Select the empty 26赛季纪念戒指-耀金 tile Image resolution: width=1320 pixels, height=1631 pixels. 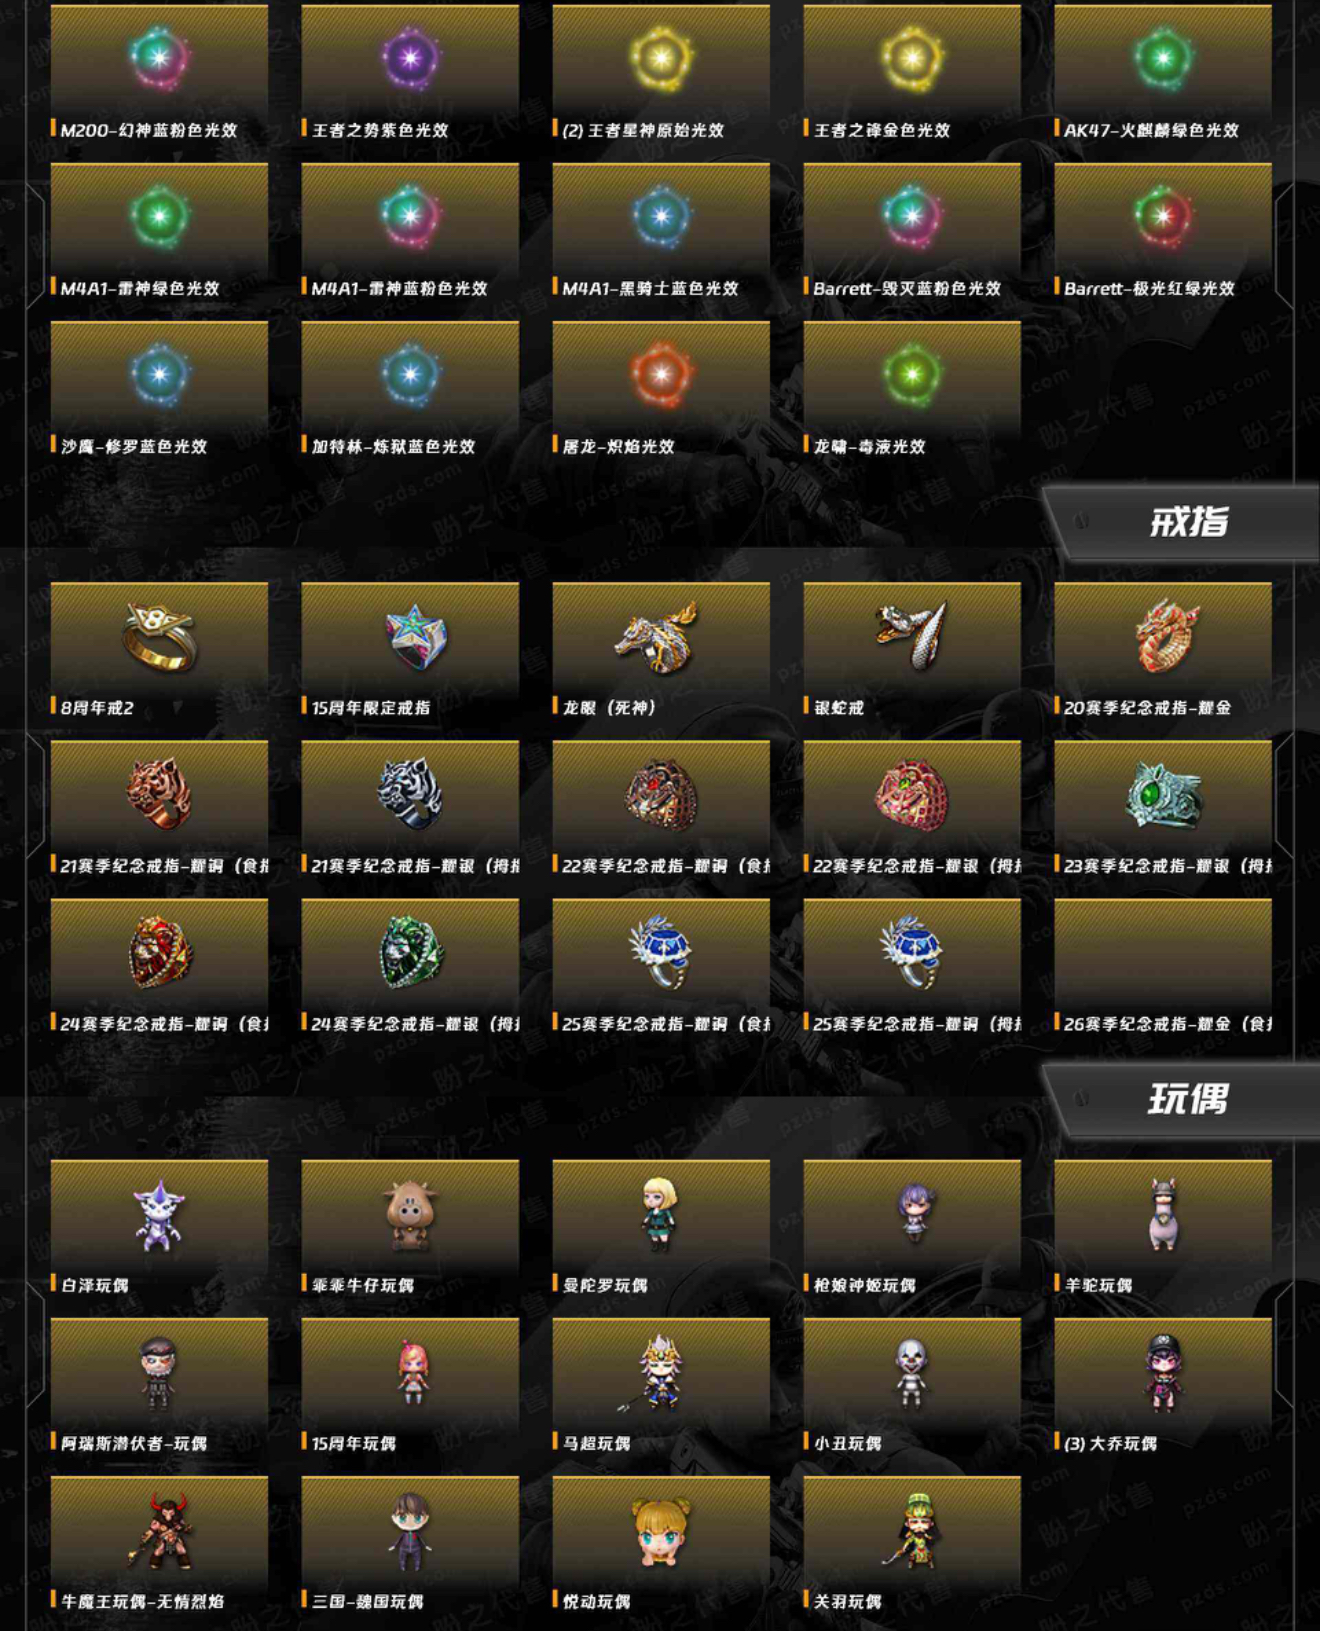coord(1163,966)
